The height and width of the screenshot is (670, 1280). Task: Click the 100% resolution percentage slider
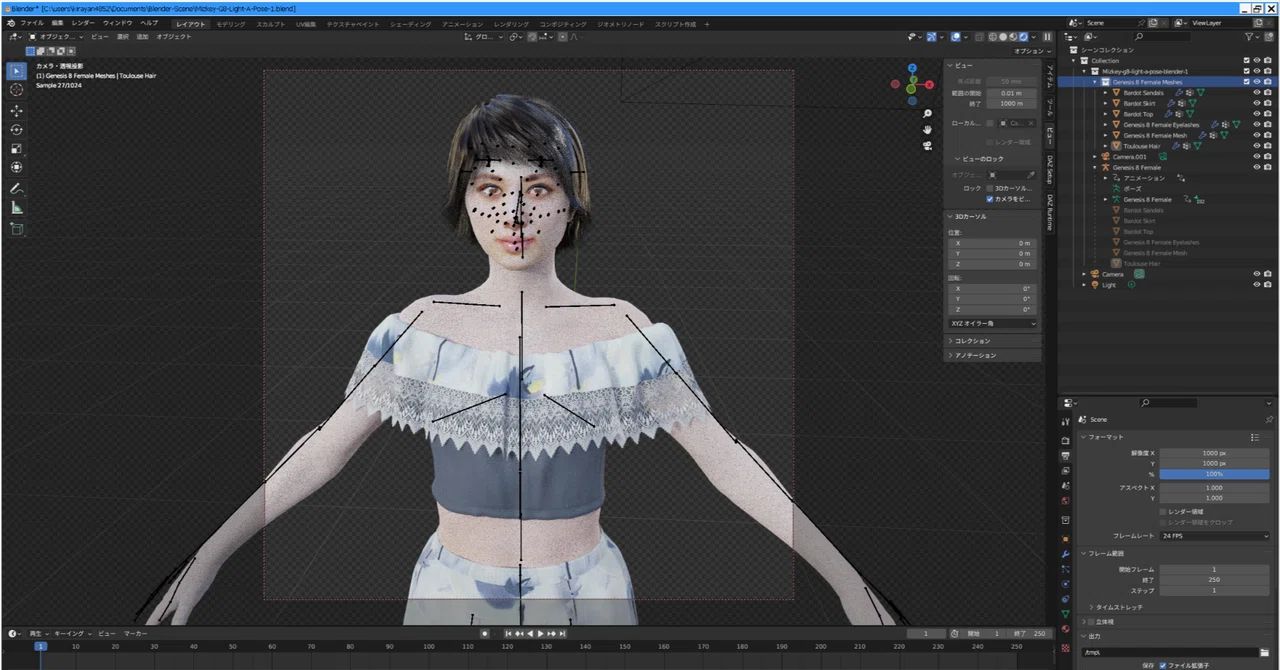tap(1215, 474)
